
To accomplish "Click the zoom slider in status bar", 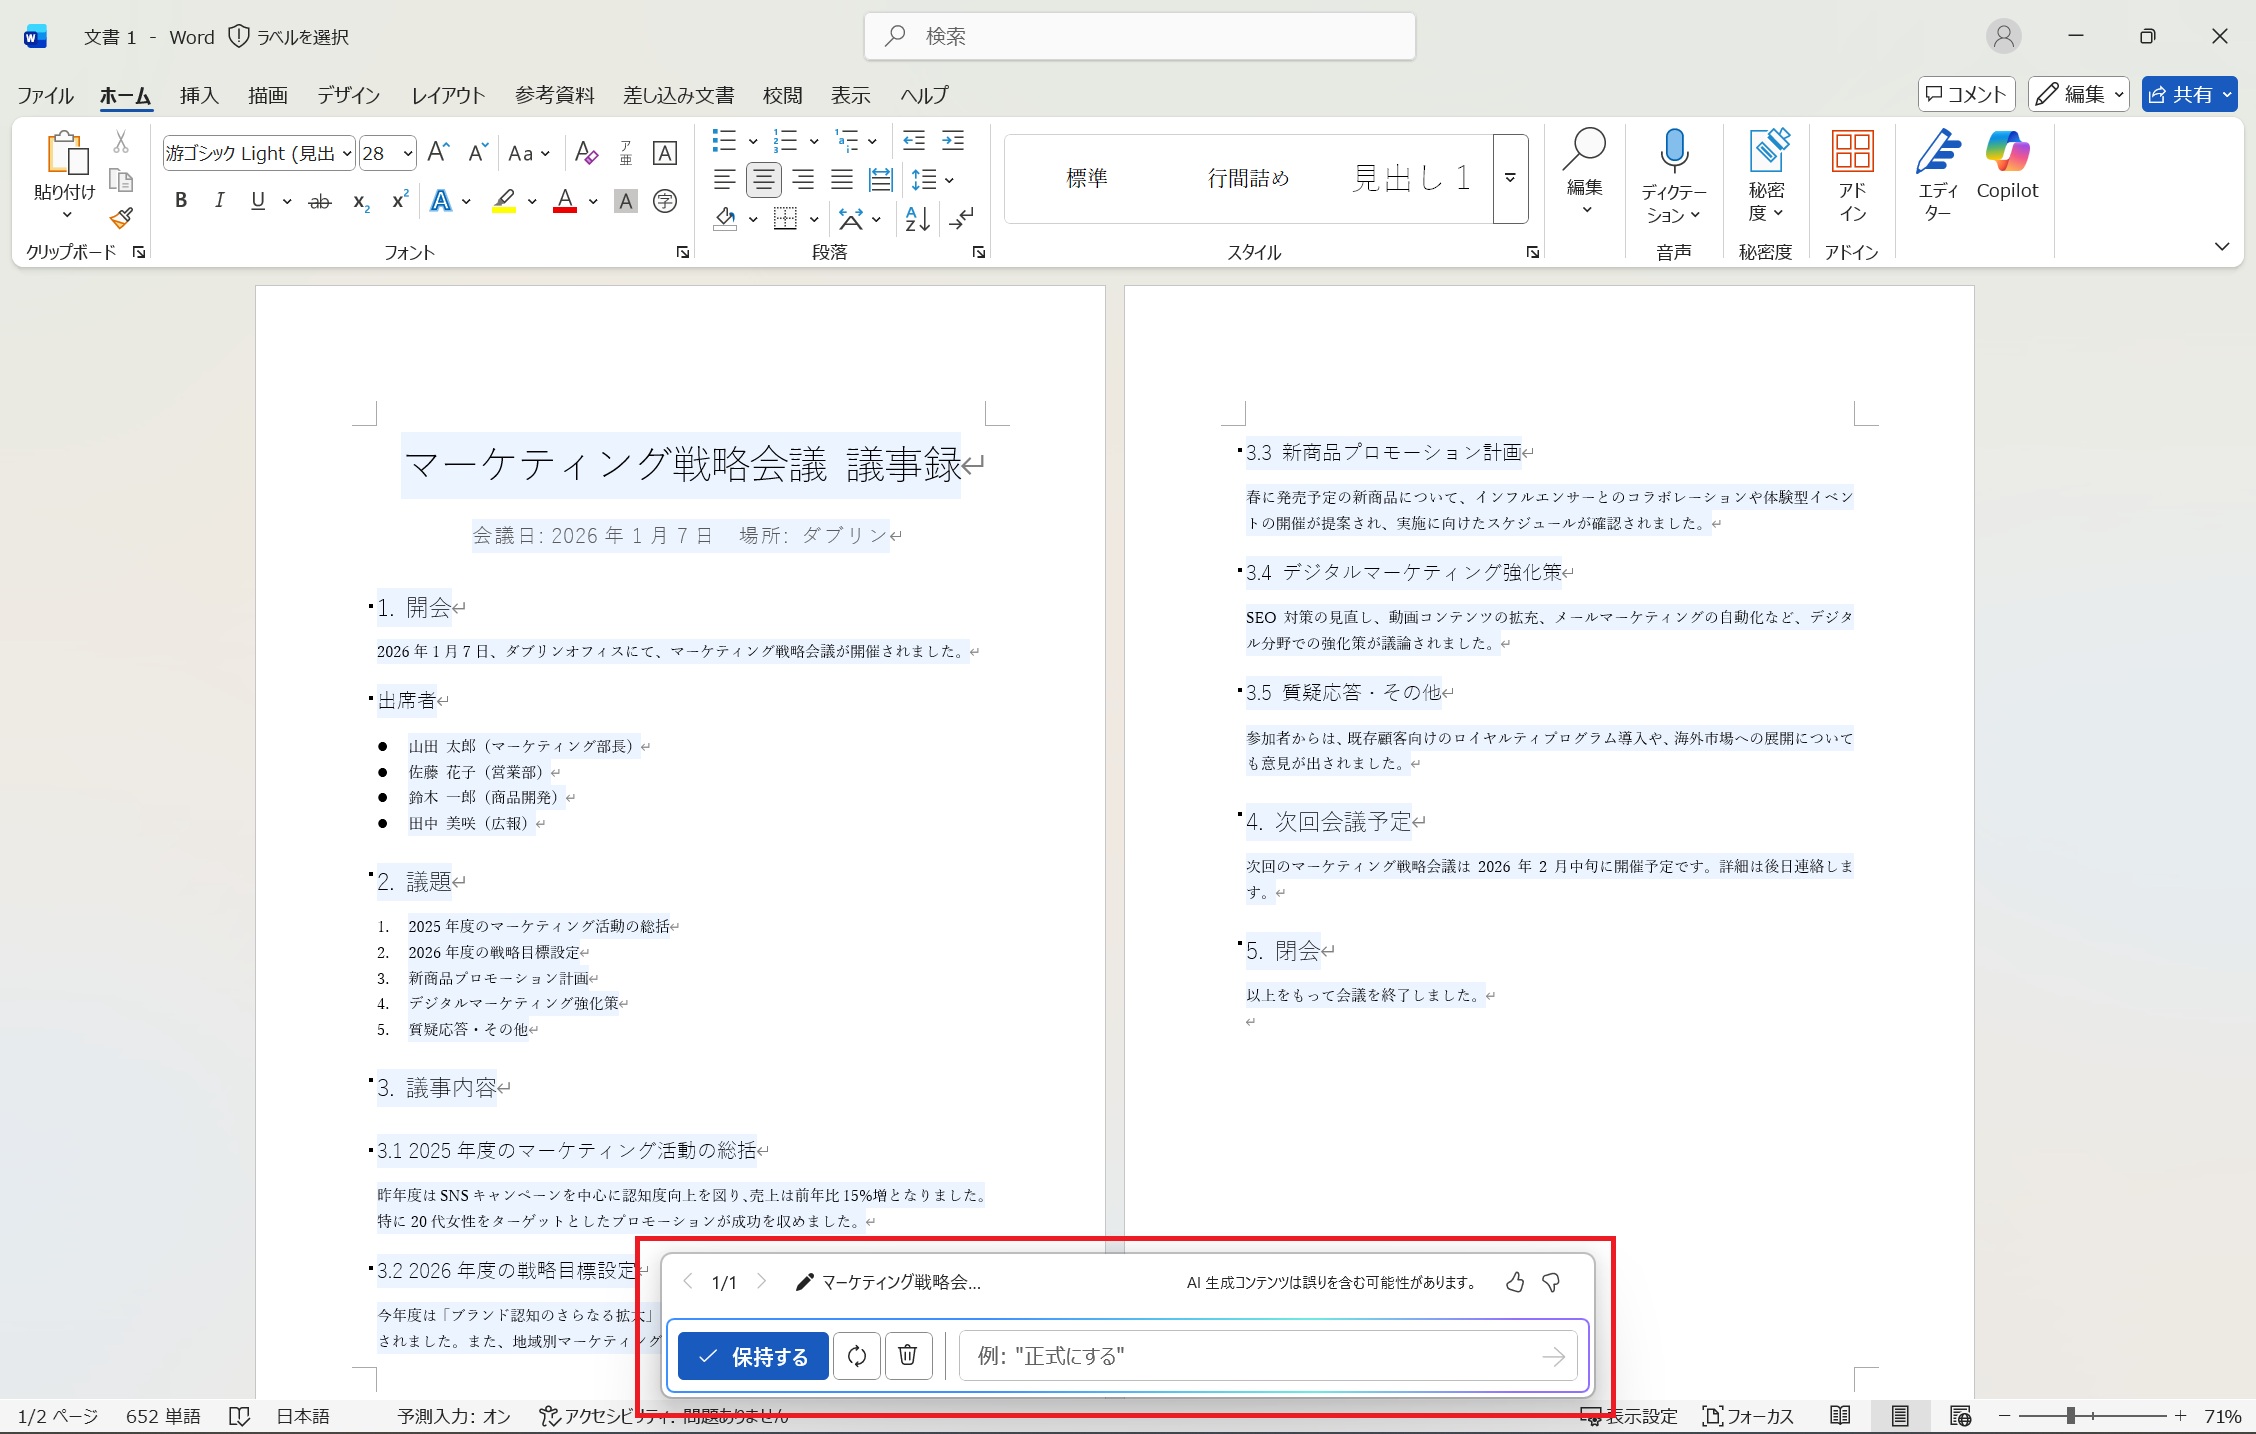I will pos(2071,1416).
